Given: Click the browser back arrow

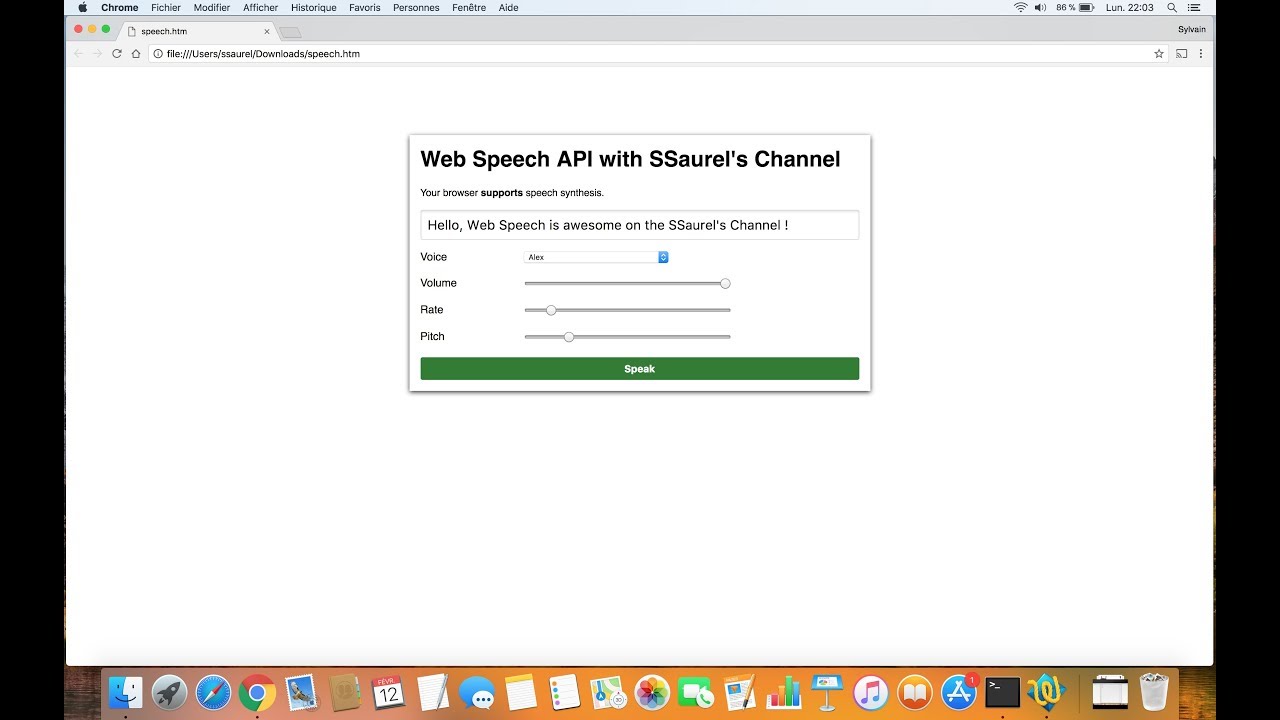Looking at the screenshot, I should [79, 53].
